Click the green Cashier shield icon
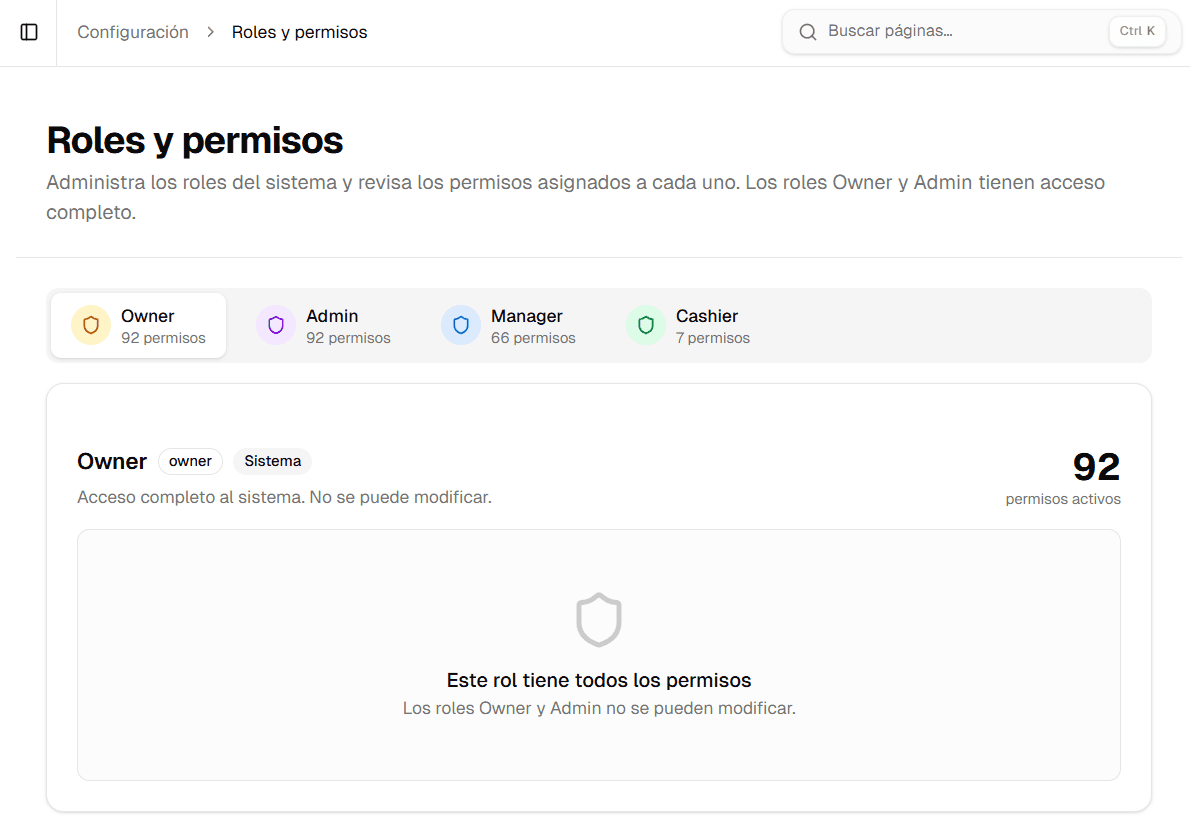 coord(646,325)
